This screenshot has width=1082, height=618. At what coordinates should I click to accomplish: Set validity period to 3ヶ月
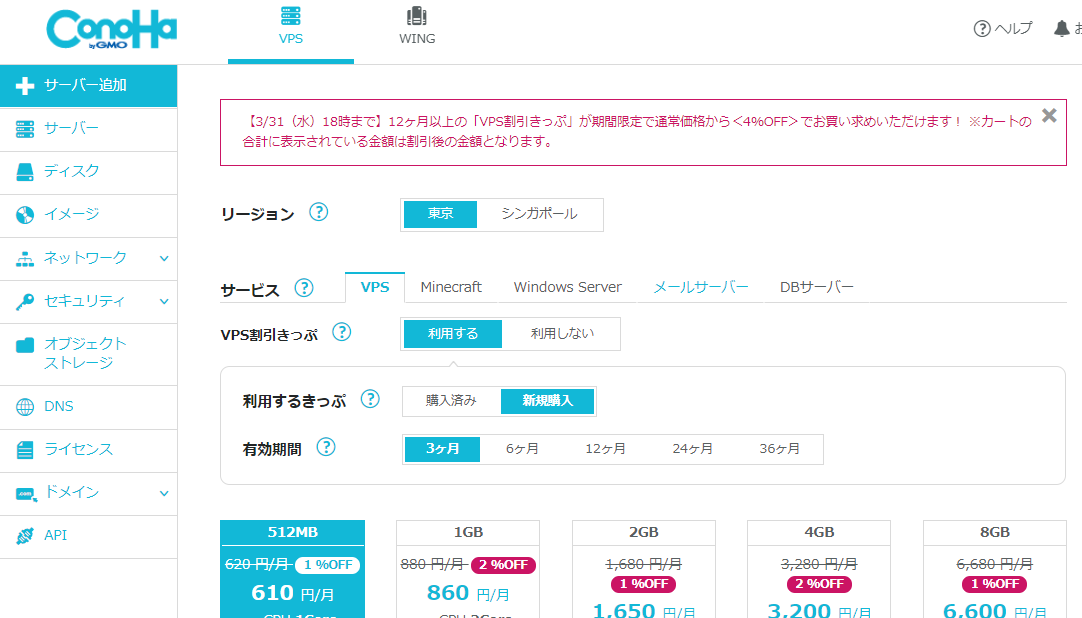pos(442,449)
